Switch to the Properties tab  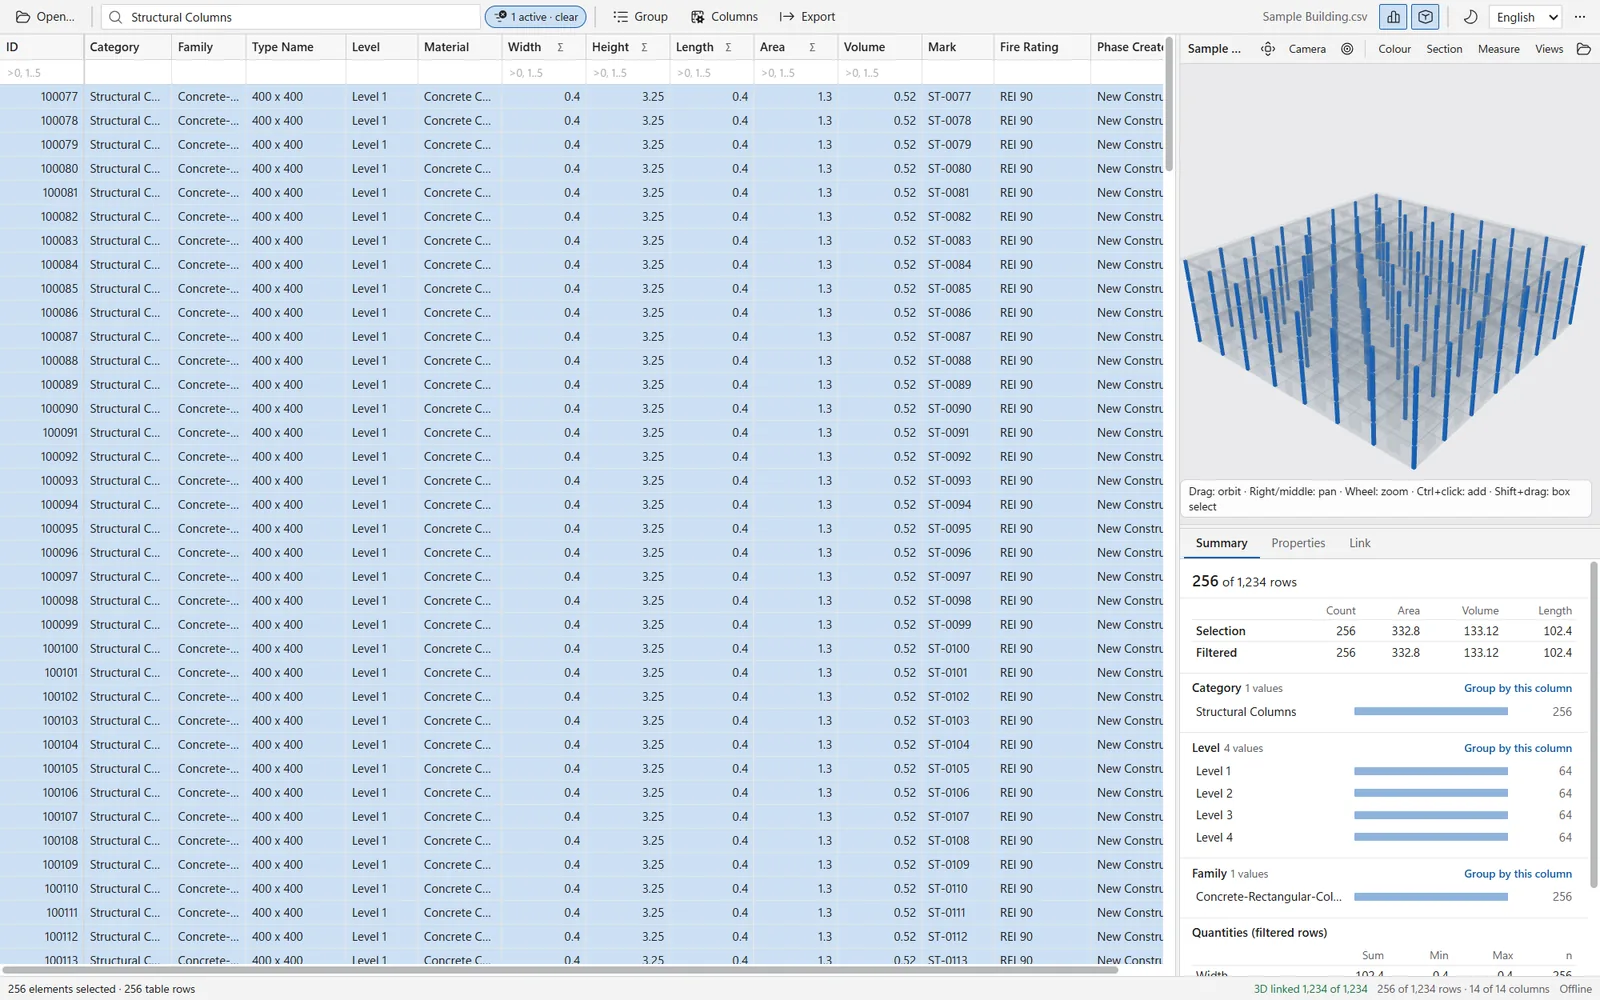[1298, 543]
